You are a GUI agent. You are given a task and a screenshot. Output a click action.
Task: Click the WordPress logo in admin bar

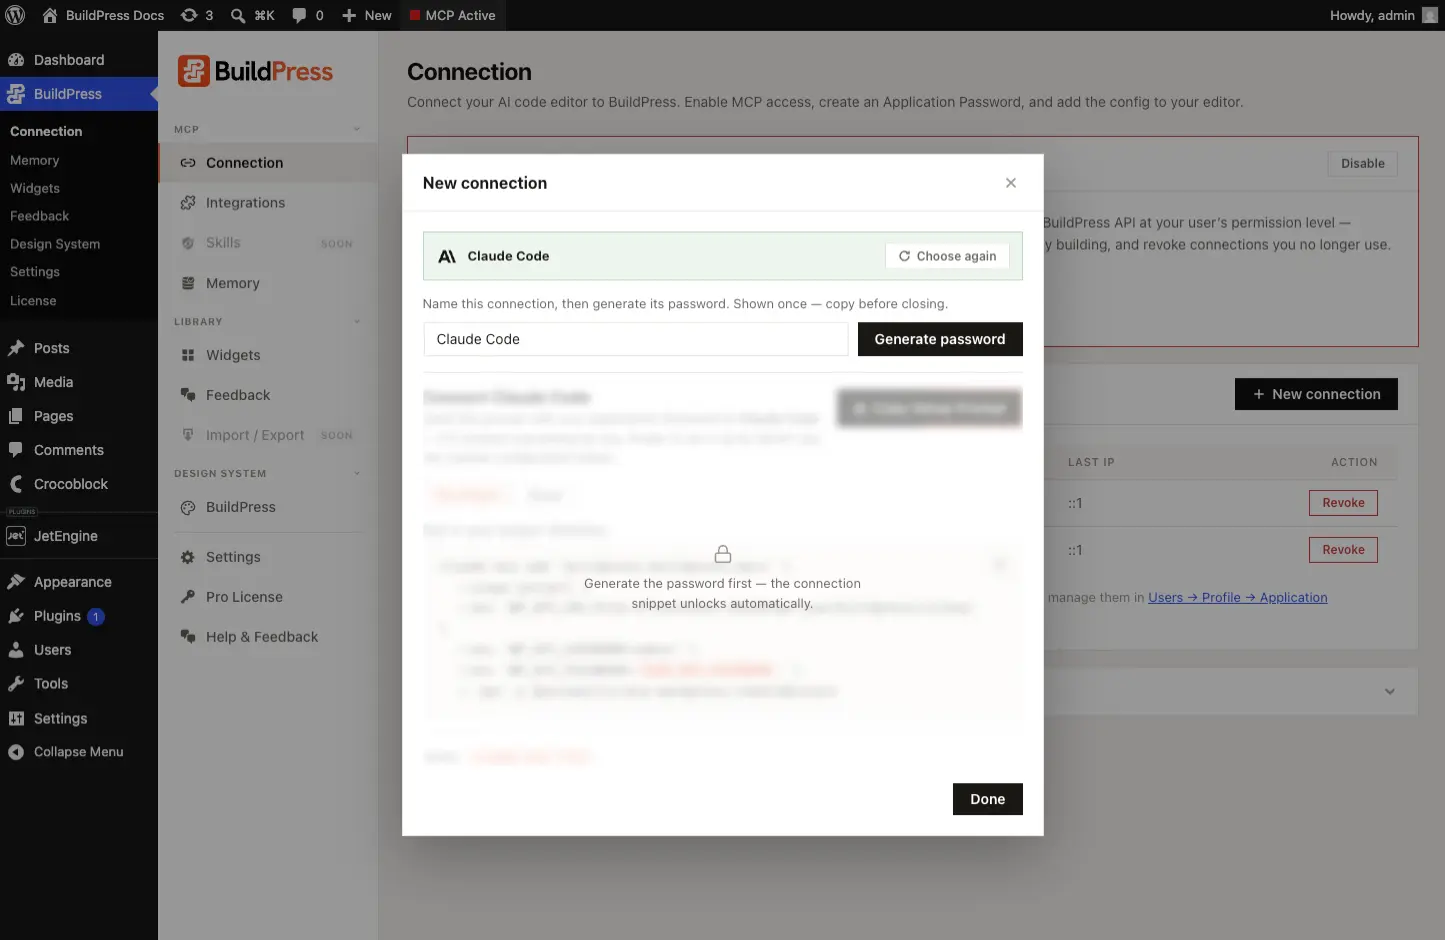pyautogui.click(x=15, y=15)
